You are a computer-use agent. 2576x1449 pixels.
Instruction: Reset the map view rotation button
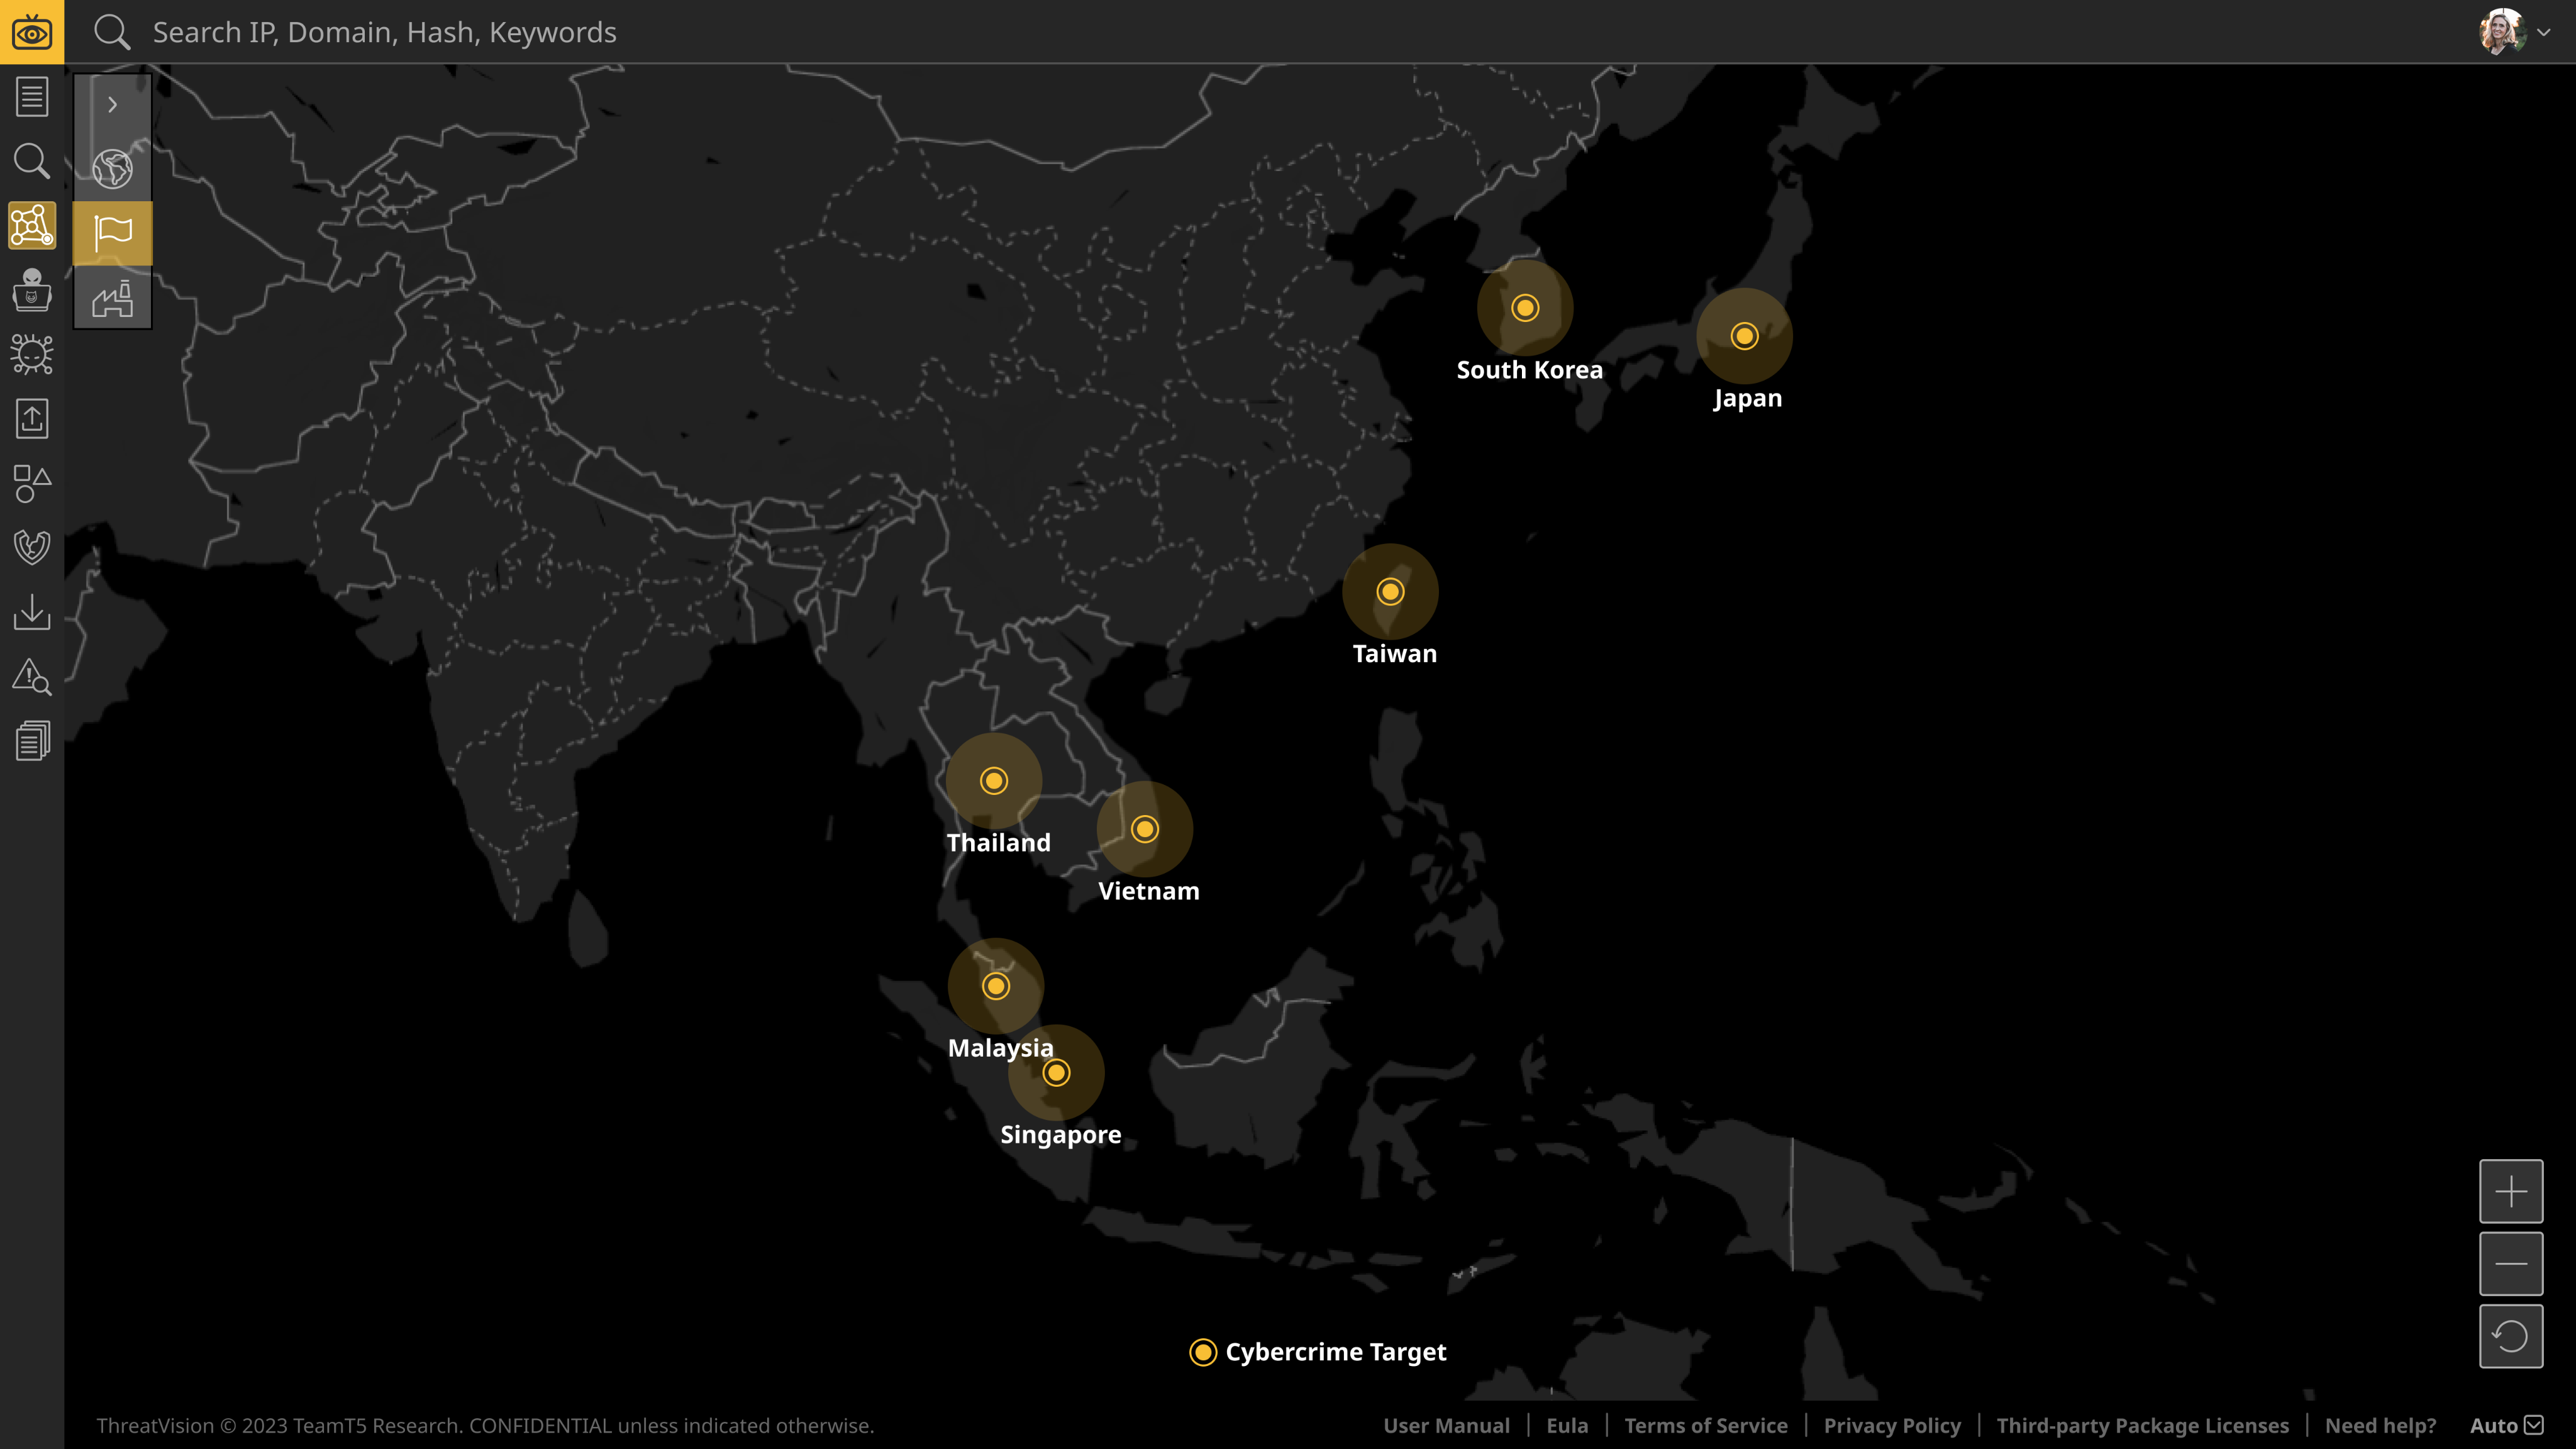2510,1336
